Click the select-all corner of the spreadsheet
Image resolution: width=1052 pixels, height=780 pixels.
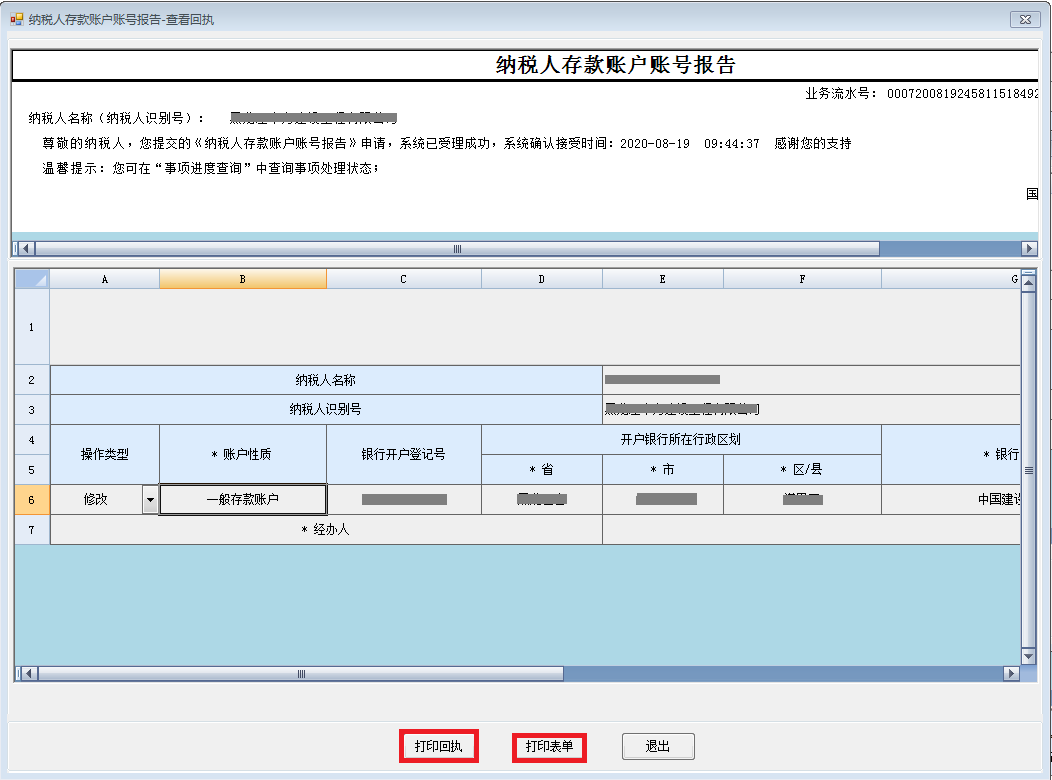click(x=32, y=279)
